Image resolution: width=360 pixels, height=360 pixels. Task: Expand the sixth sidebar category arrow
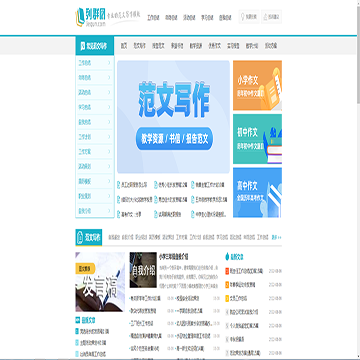109,137
